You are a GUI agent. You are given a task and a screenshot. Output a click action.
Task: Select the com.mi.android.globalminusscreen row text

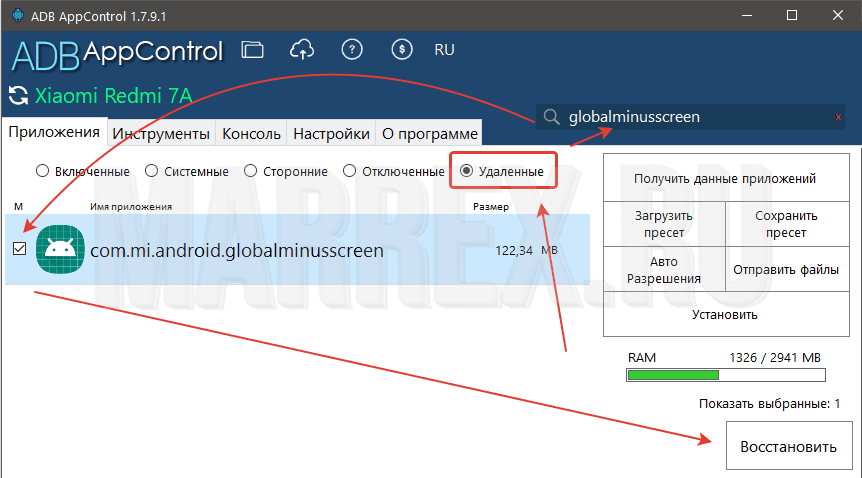[x=237, y=251]
